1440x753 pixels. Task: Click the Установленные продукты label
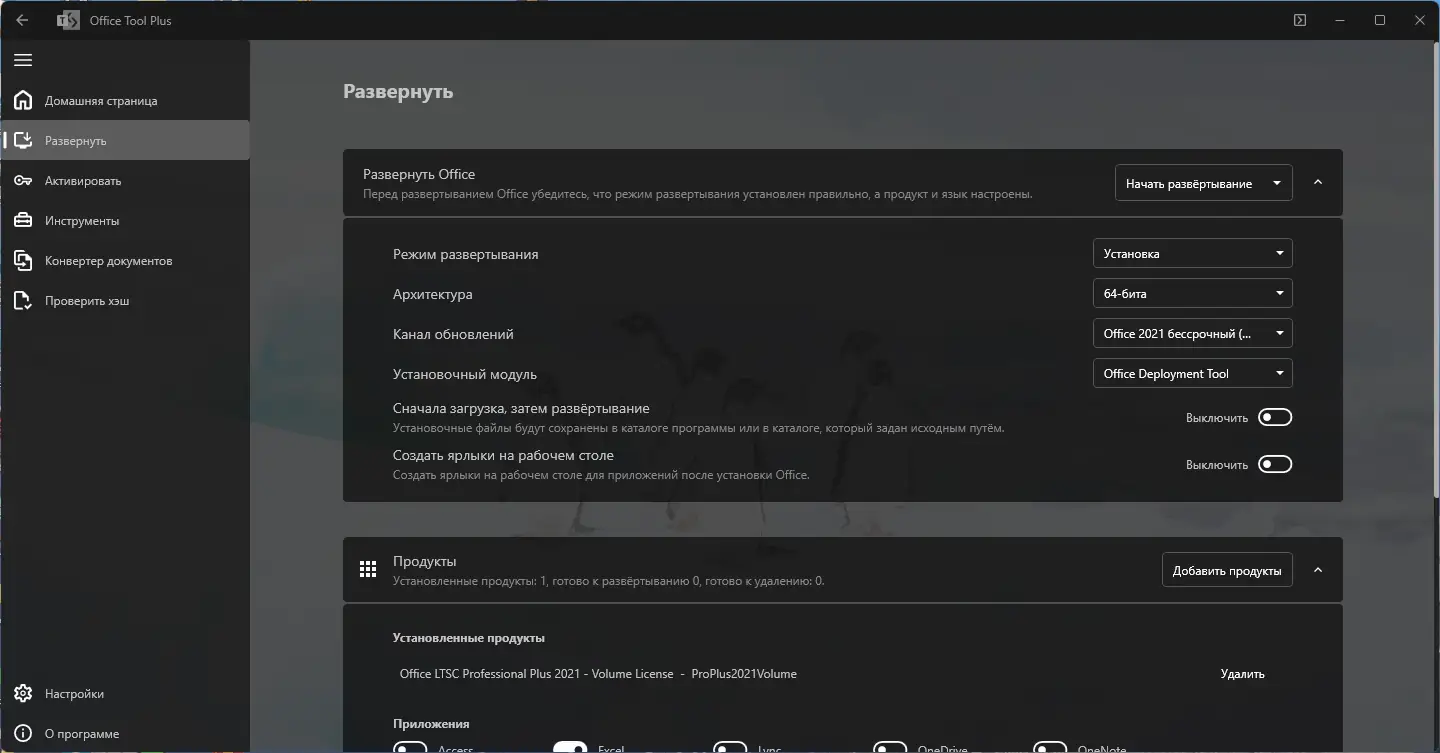pyautogui.click(x=469, y=638)
